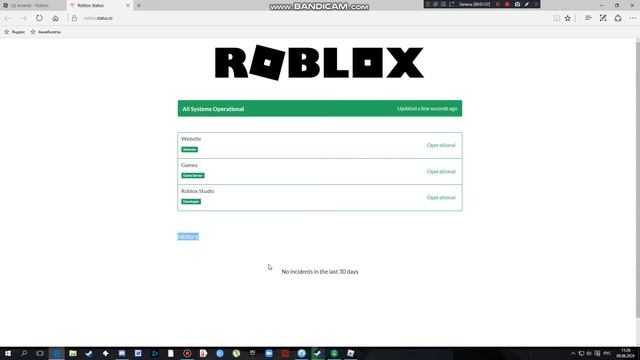Open the hub favorites list icon
Screen dimensions: 640x360
588,18
